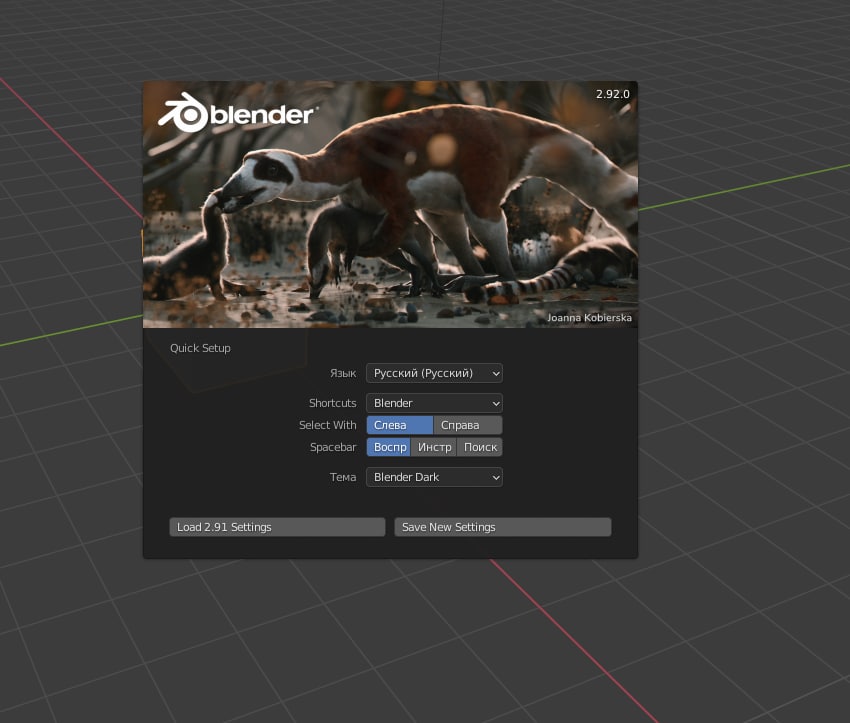Click the Shortcuts label

click(x=332, y=403)
